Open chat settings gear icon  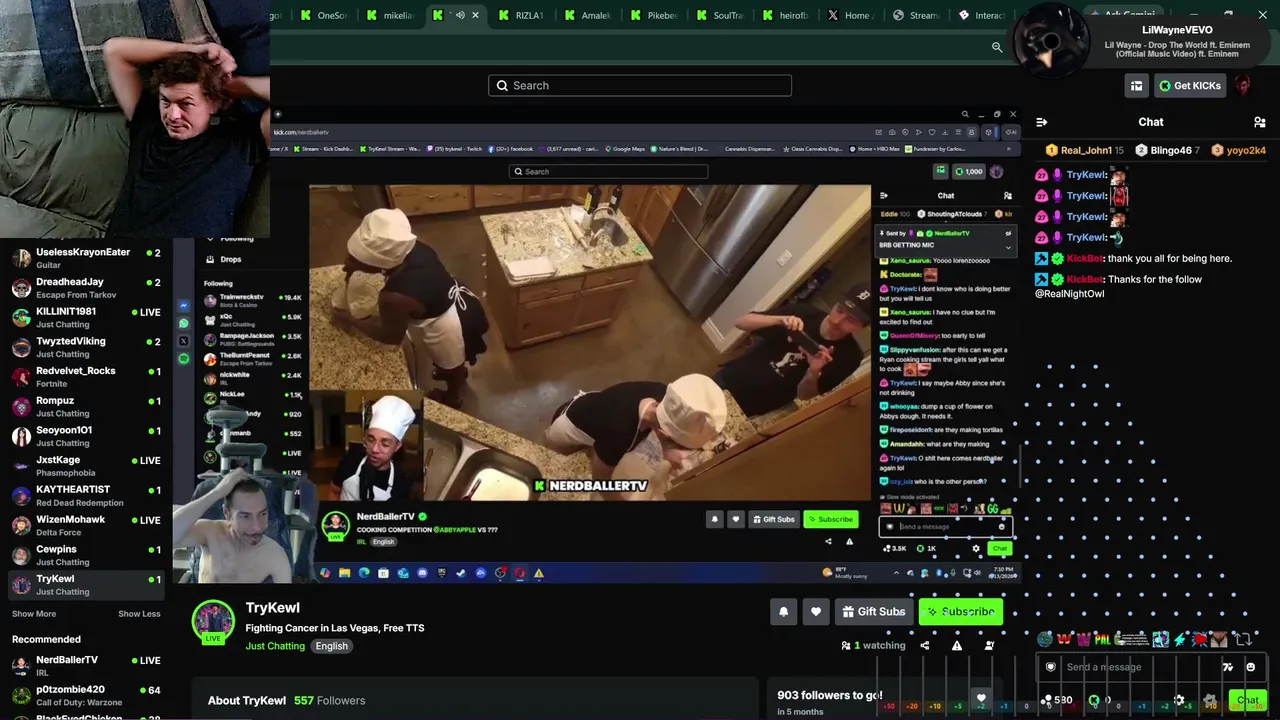point(1179,700)
